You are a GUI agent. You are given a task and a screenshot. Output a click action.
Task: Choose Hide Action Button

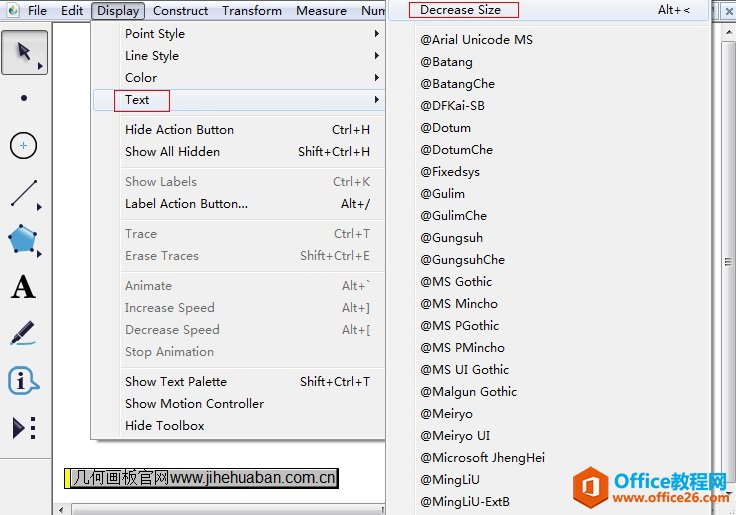pos(239,130)
